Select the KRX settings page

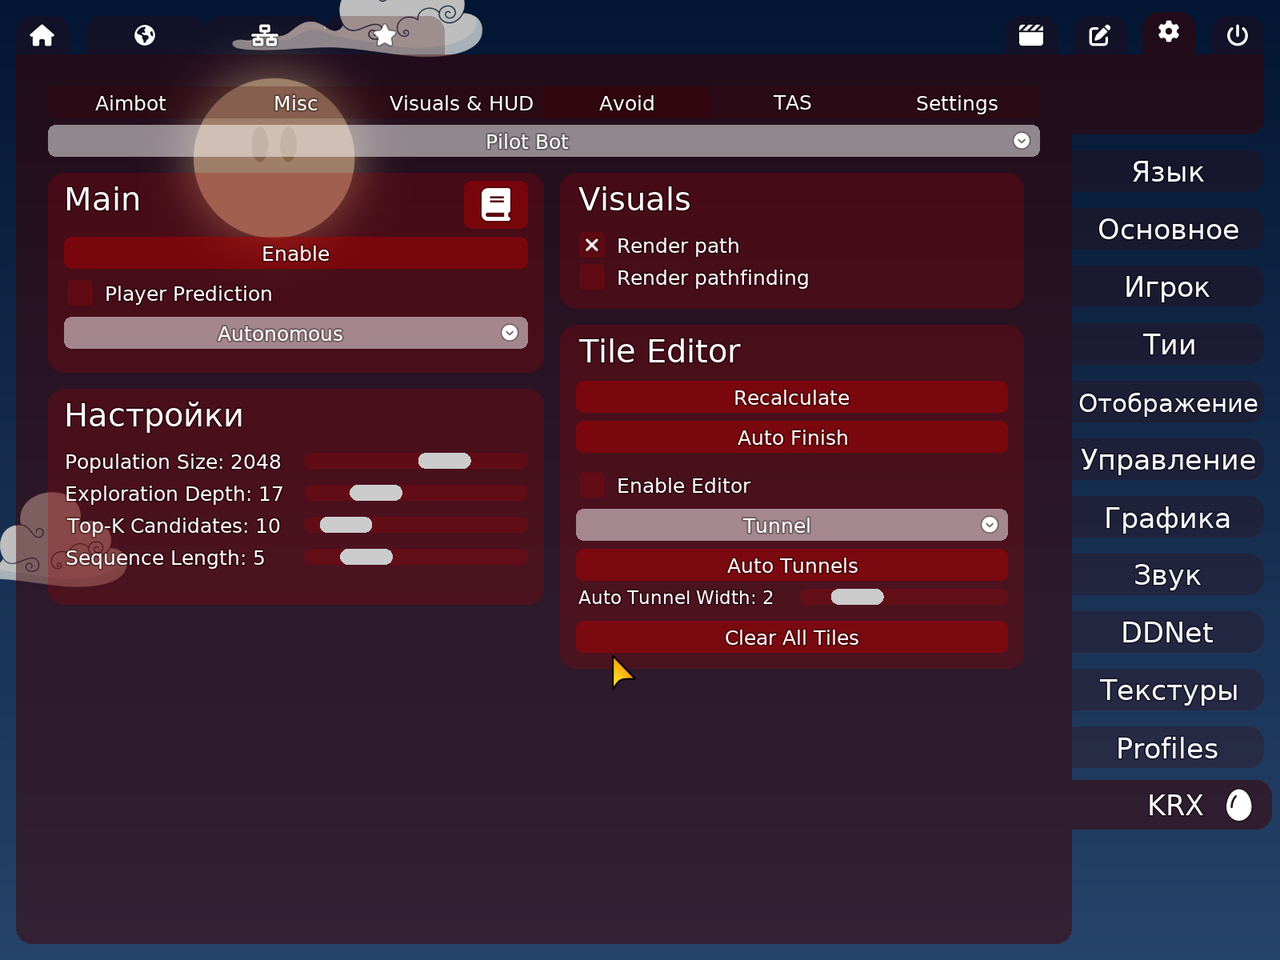pos(1170,805)
